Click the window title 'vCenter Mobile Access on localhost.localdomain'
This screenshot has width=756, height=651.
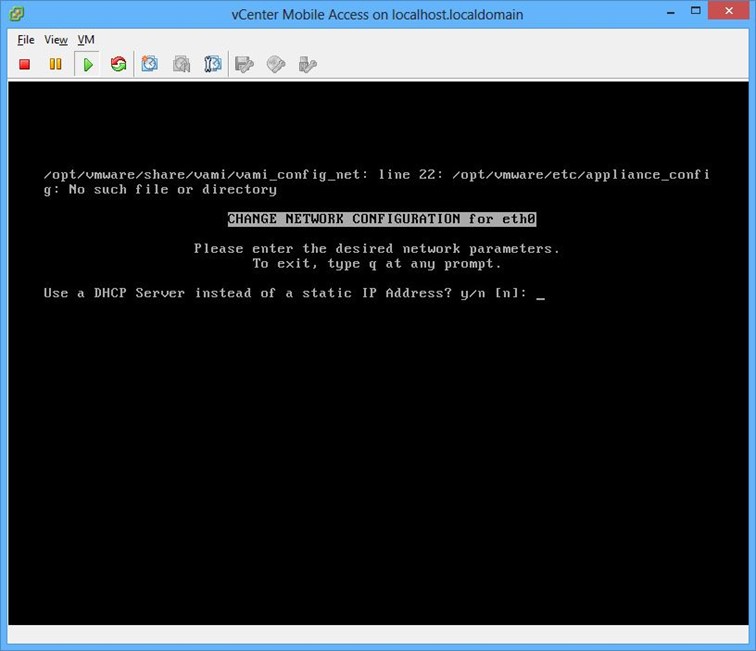tap(378, 14)
